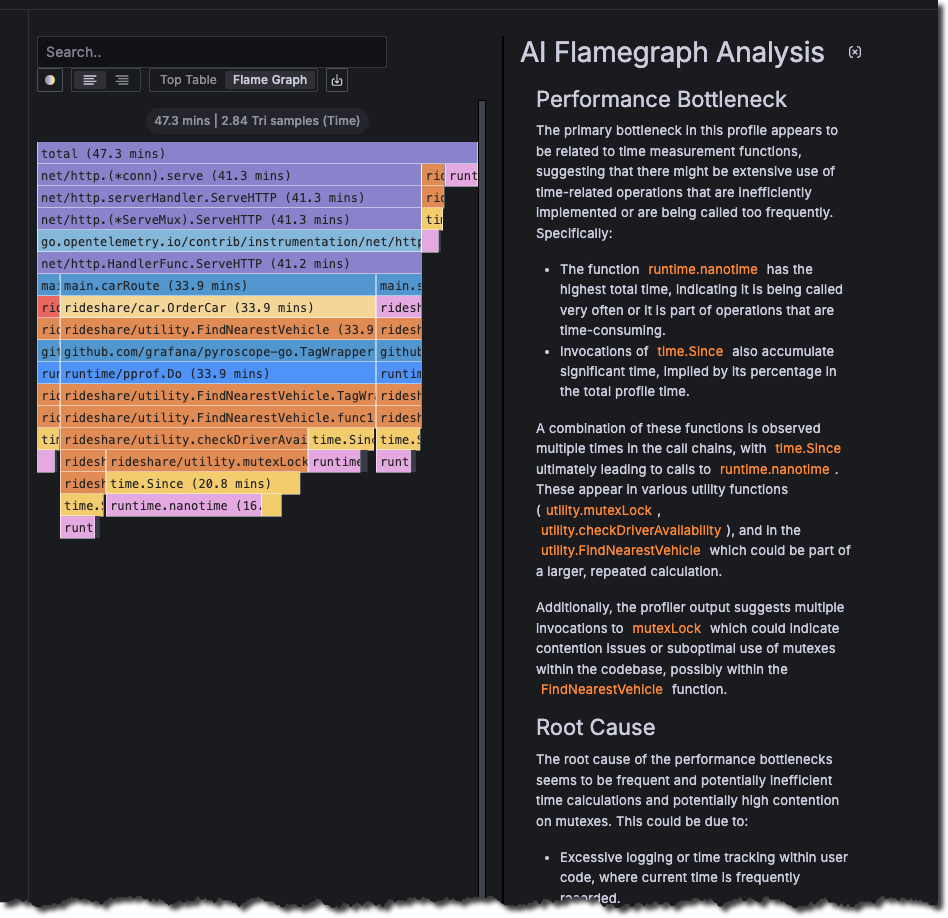Select the left-aligned flamegraph layout icon
The image size is (948, 918).
(x=90, y=80)
